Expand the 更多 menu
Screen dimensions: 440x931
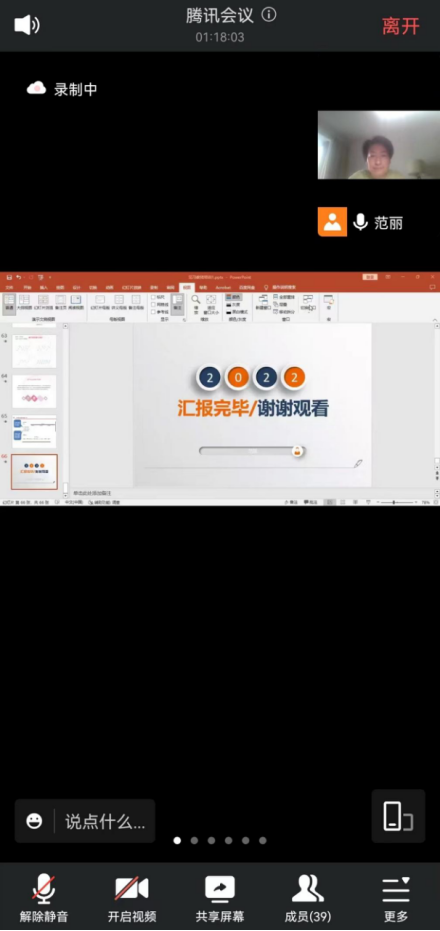pyautogui.click(x=395, y=900)
